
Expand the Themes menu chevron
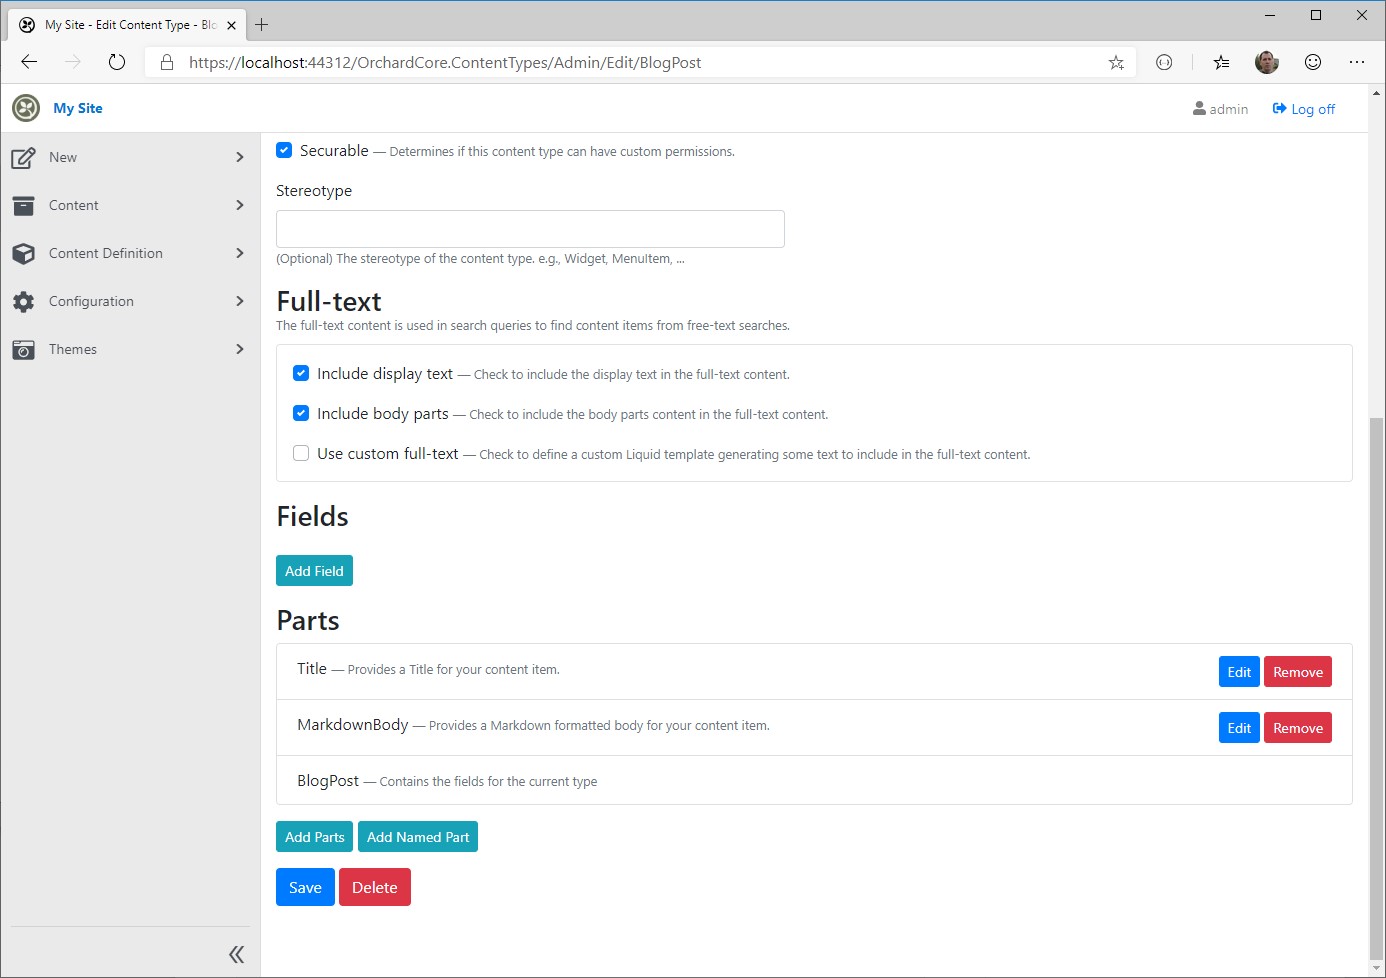239,349
